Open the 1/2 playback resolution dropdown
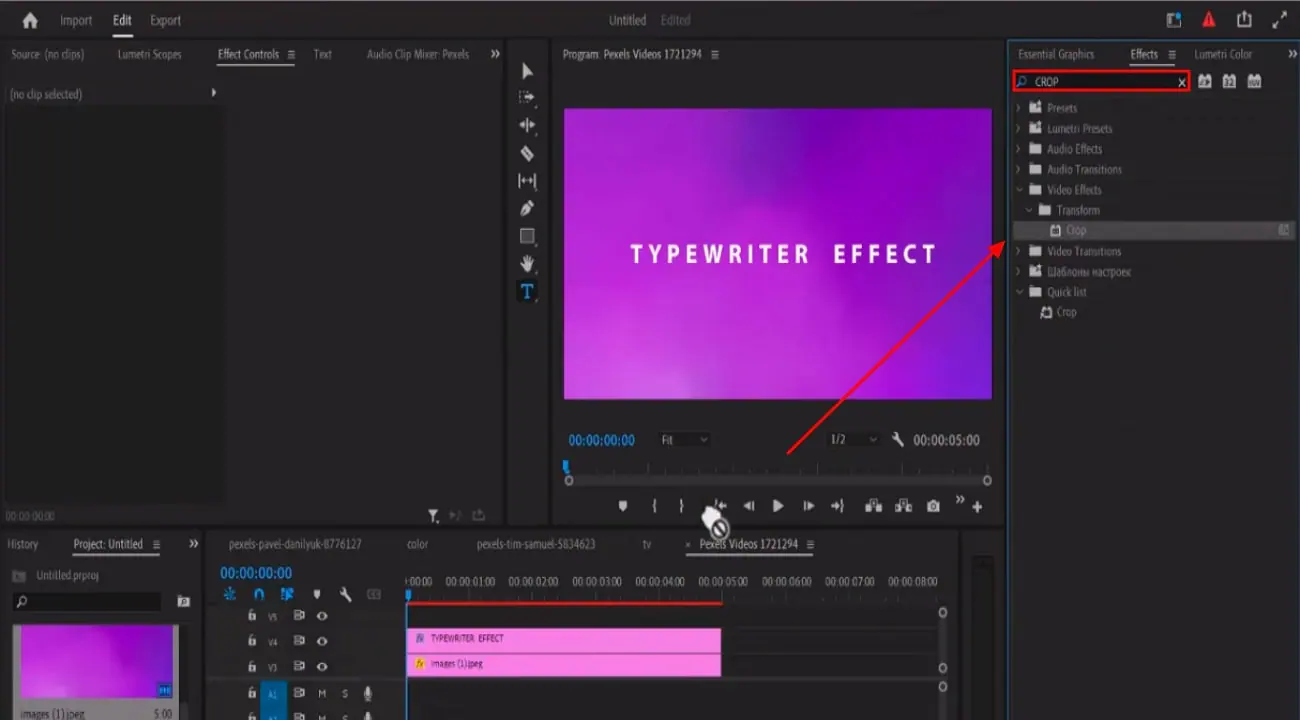Screen dimensions: 1300x720 coord(854,440)
